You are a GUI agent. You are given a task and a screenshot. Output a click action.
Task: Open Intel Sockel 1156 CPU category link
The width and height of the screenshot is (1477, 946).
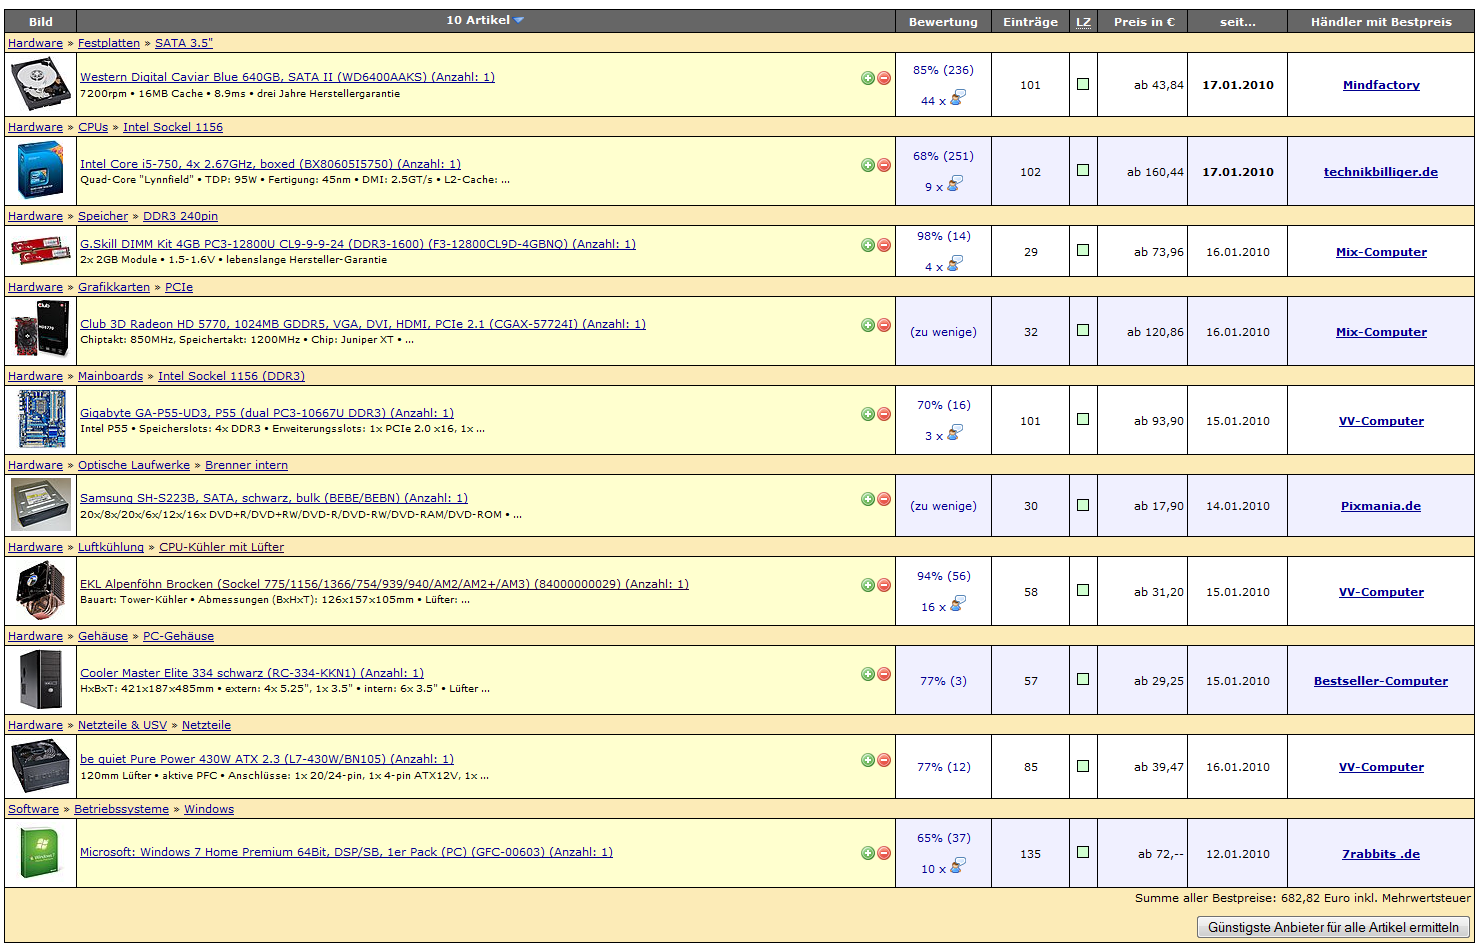click(173, 127)
